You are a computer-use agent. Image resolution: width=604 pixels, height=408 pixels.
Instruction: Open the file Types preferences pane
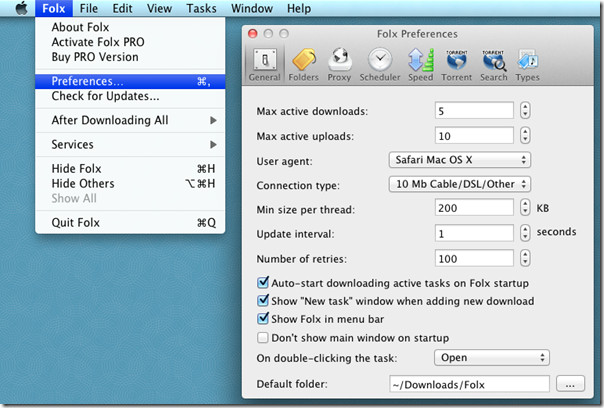pyautogui.click(x=527, y=65)
